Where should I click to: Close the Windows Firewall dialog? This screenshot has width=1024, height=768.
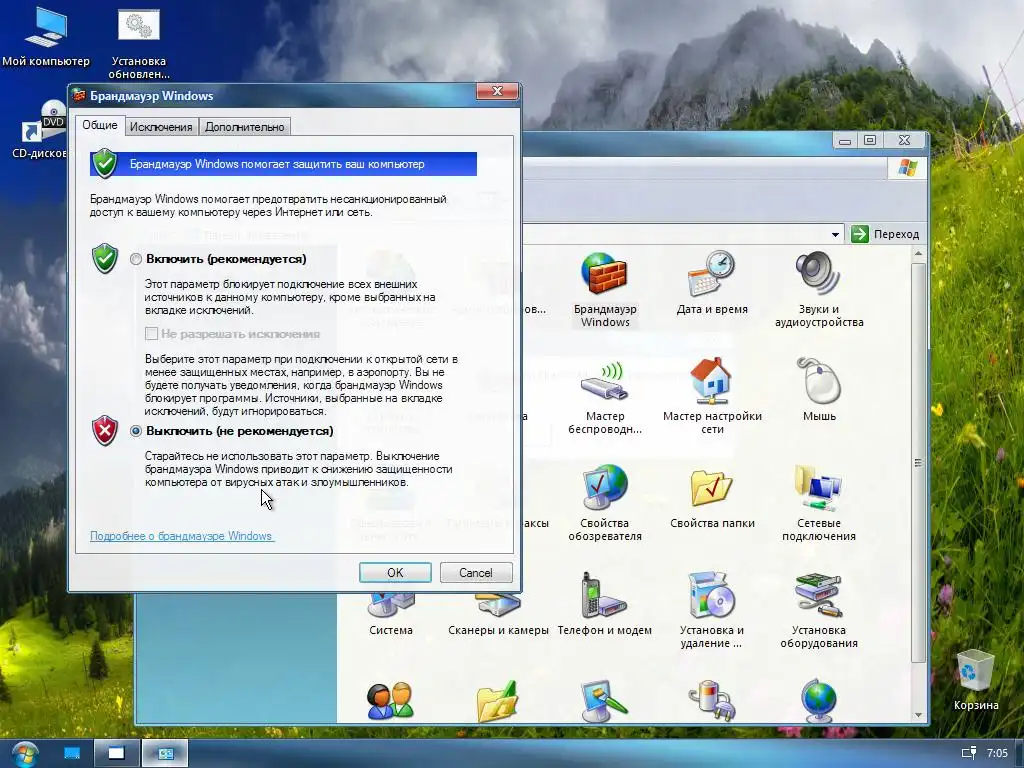tap(497, 91)
